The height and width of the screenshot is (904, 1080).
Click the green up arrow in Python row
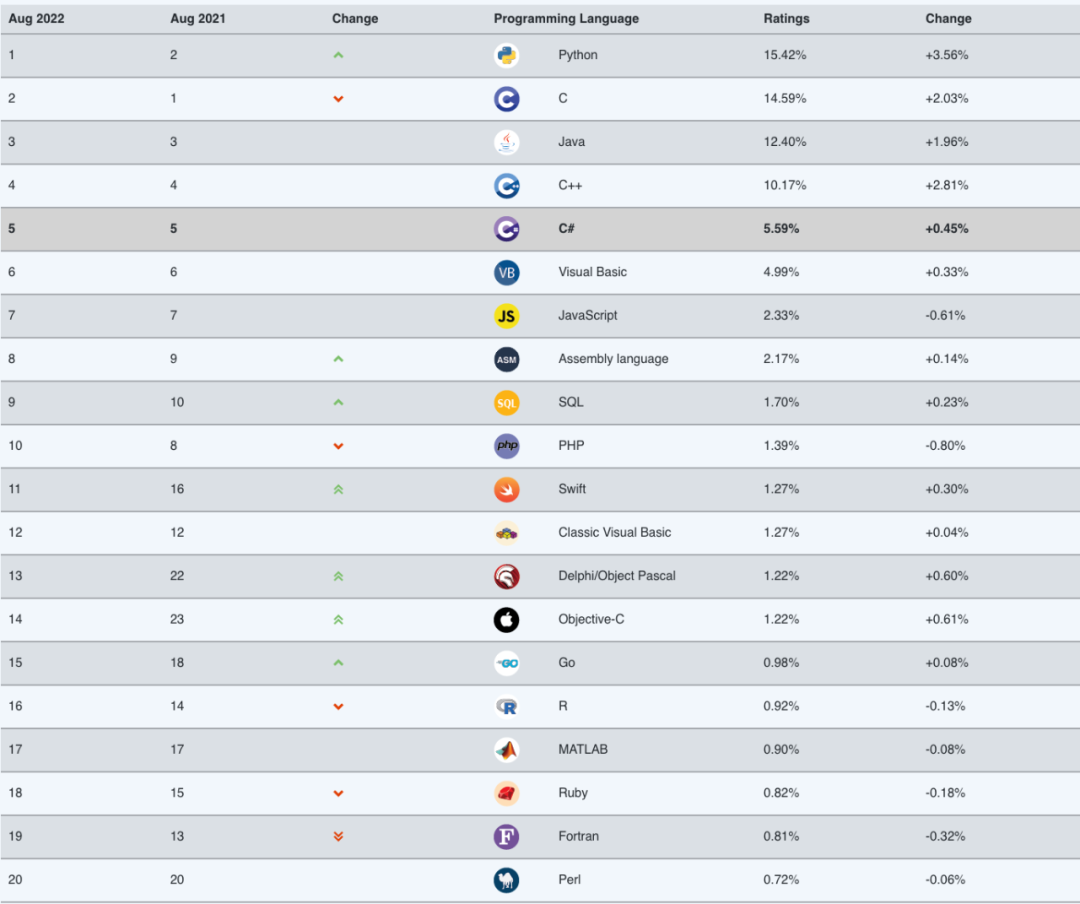(x=338, y=55)
